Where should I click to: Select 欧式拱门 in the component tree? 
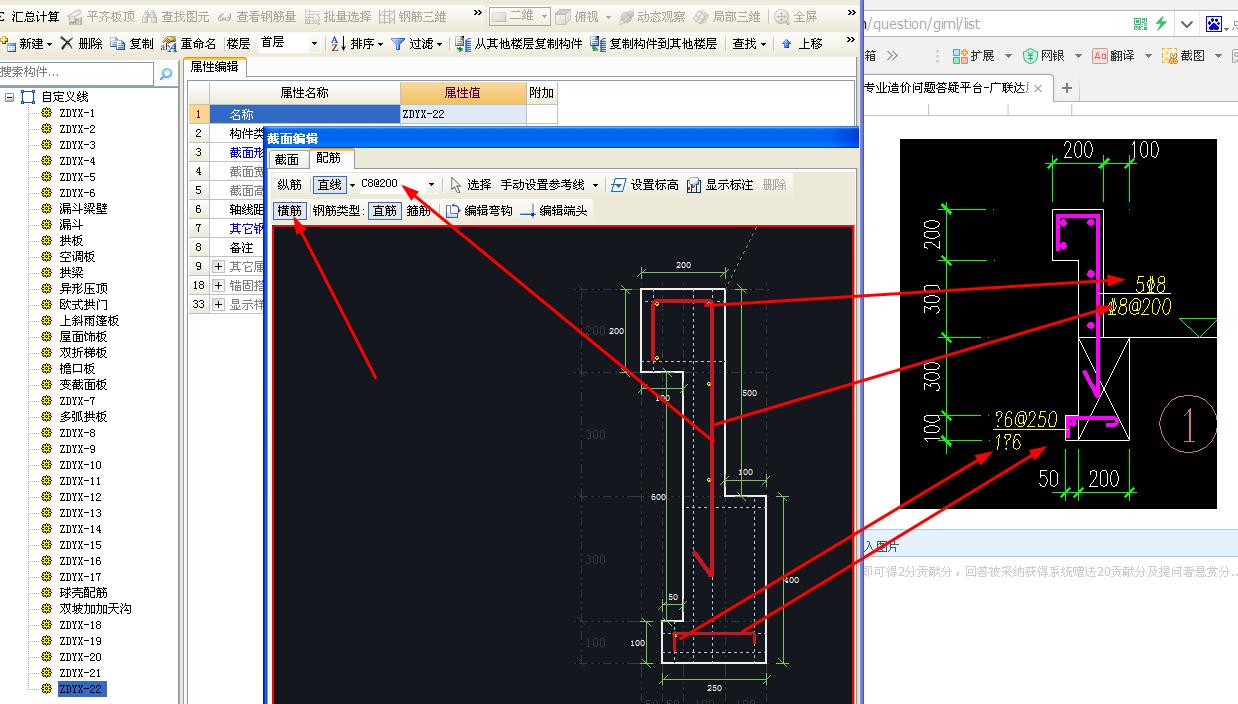[x=83, y=305]
